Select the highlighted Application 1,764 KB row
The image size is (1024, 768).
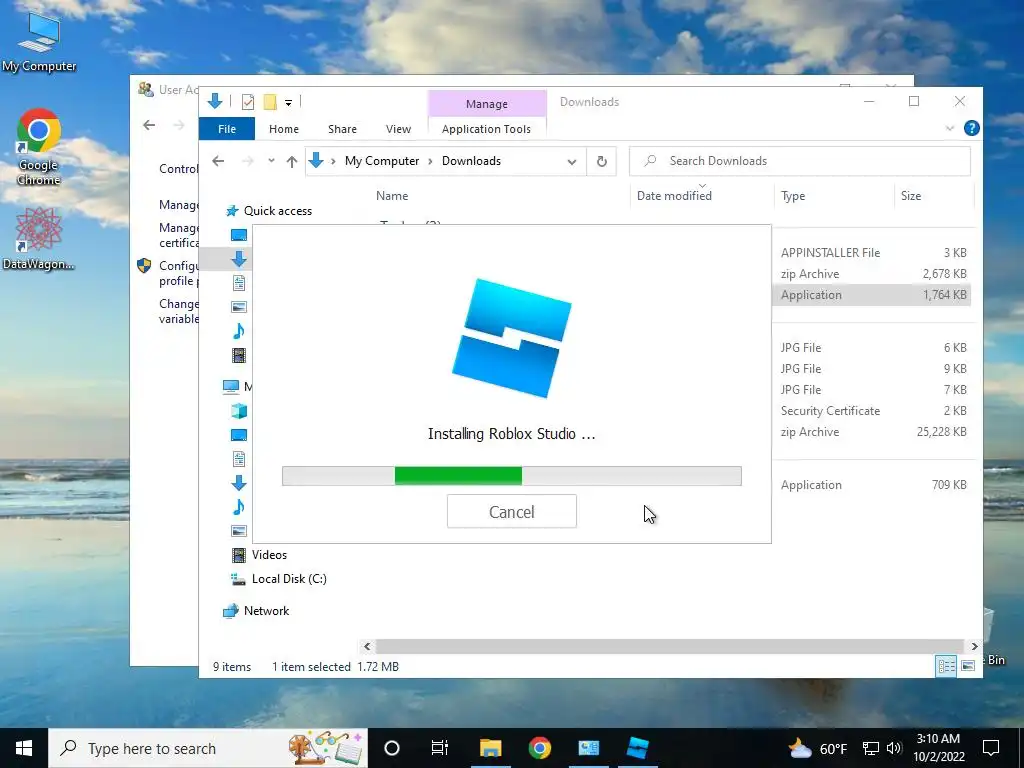click(873, 295)
